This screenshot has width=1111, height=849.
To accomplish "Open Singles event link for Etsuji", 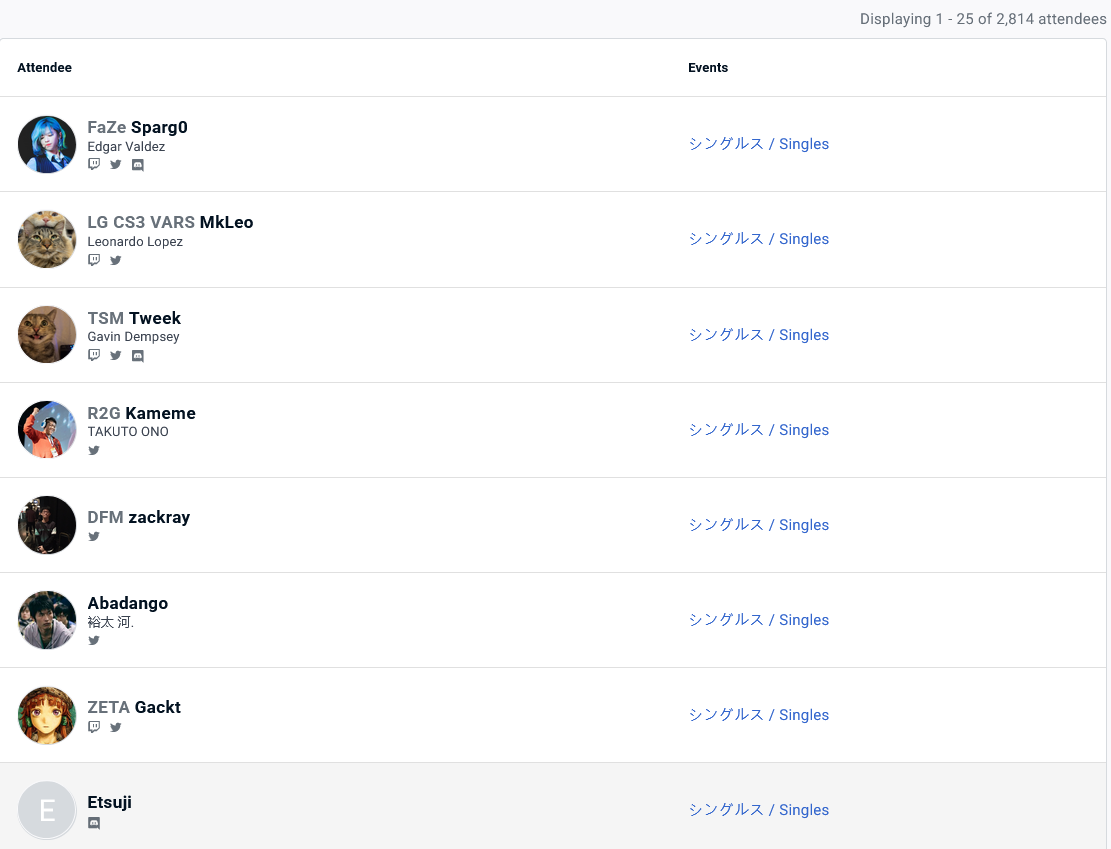I will [x=759, y=809].
